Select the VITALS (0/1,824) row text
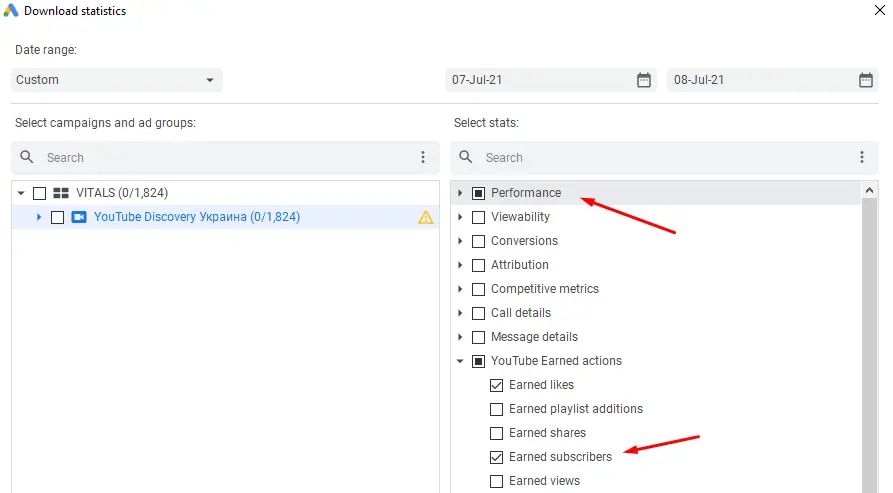This screenshot has height=493, width=893. click(x=122, y=193)
